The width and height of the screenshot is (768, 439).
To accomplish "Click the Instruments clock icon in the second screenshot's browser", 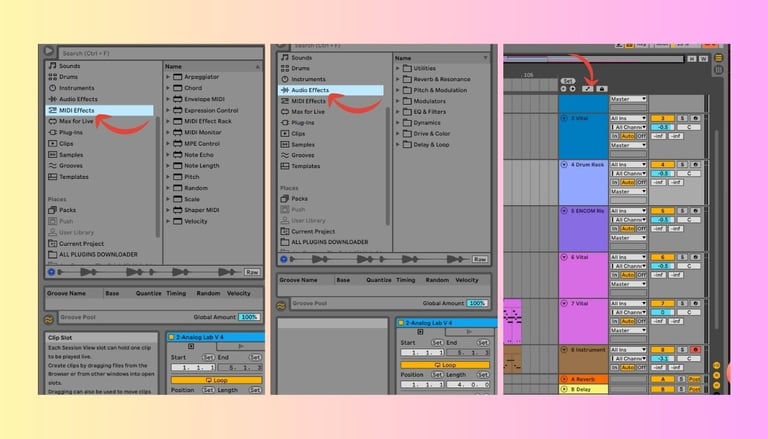I will pos(285,79).
